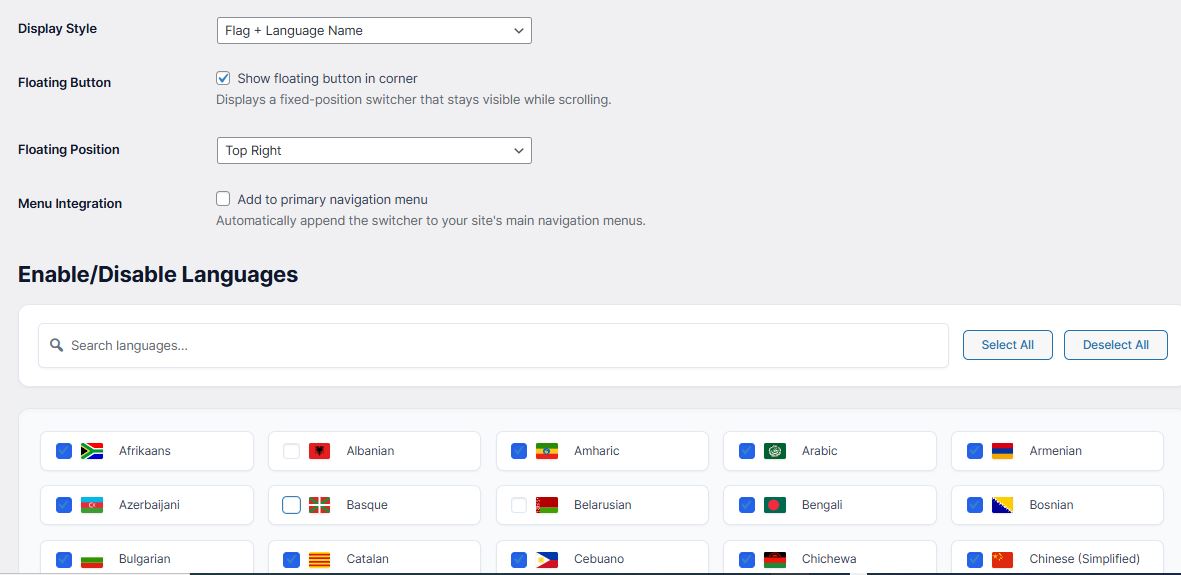Click the Azerbaijani language name

pos(149,505)
